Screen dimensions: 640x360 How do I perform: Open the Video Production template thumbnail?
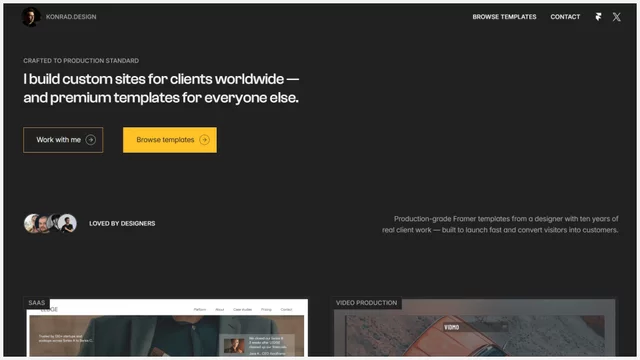click(474, 327)
